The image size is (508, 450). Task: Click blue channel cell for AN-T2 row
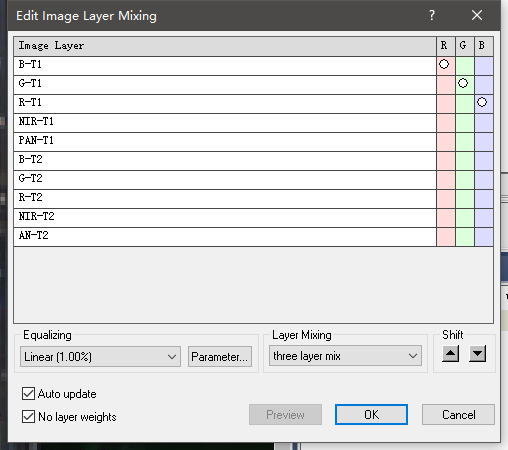tap(484, 237)
